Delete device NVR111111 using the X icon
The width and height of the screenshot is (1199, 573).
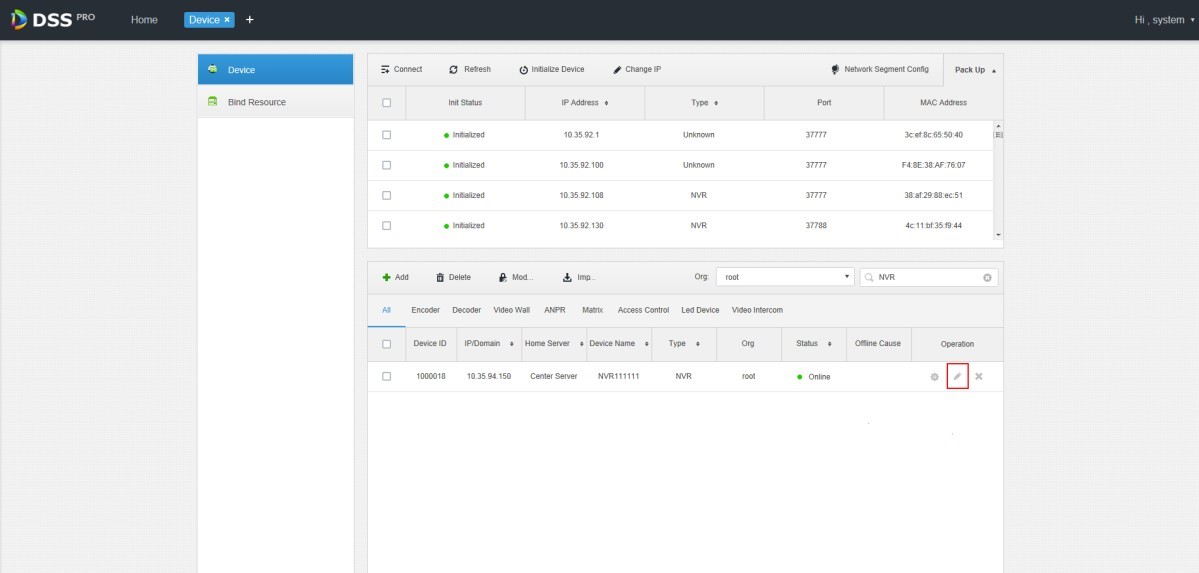(x=979, y=376)
